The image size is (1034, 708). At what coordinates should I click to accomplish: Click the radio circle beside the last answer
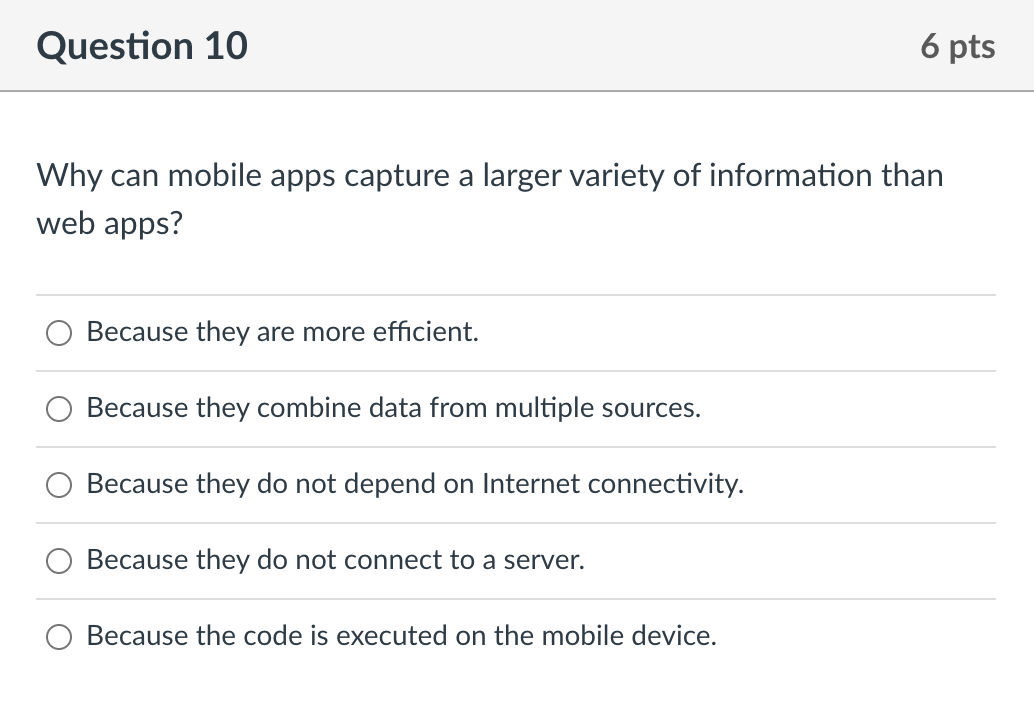pyautogui.click(x=58, y=636)
